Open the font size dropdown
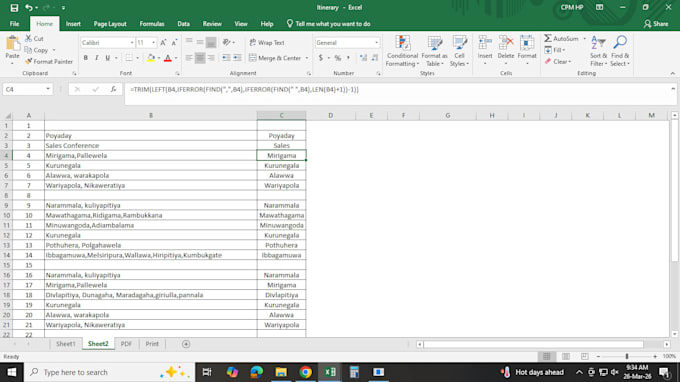Screen dimensions: 680x382 click(153, 42)
